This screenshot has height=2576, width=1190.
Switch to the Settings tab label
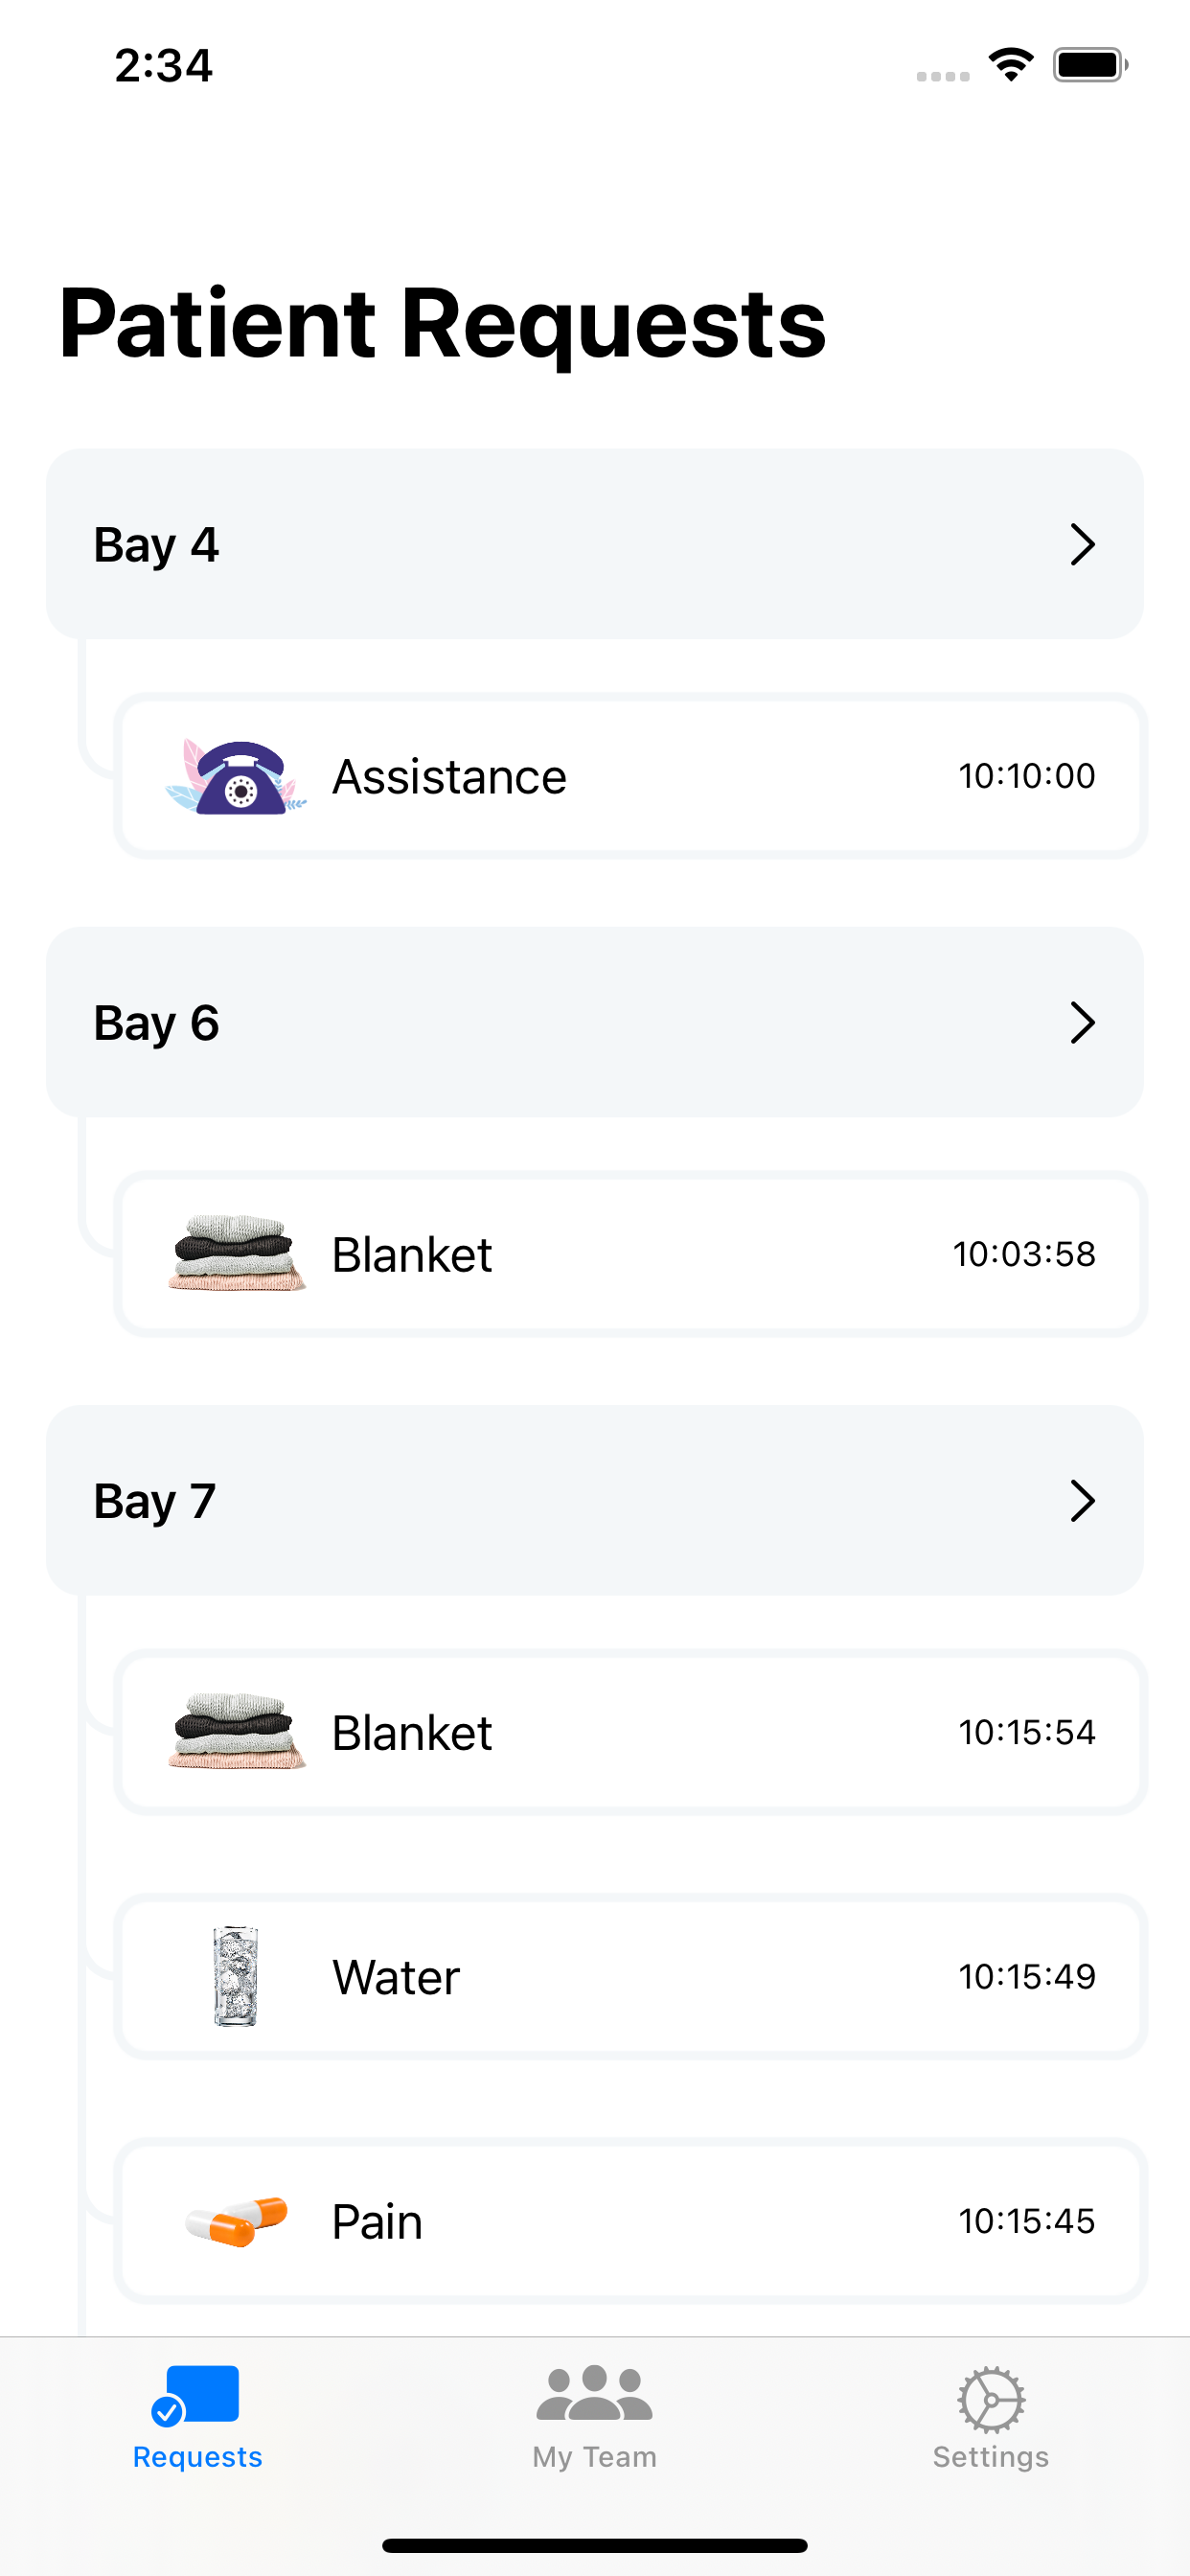(990, 2457)
